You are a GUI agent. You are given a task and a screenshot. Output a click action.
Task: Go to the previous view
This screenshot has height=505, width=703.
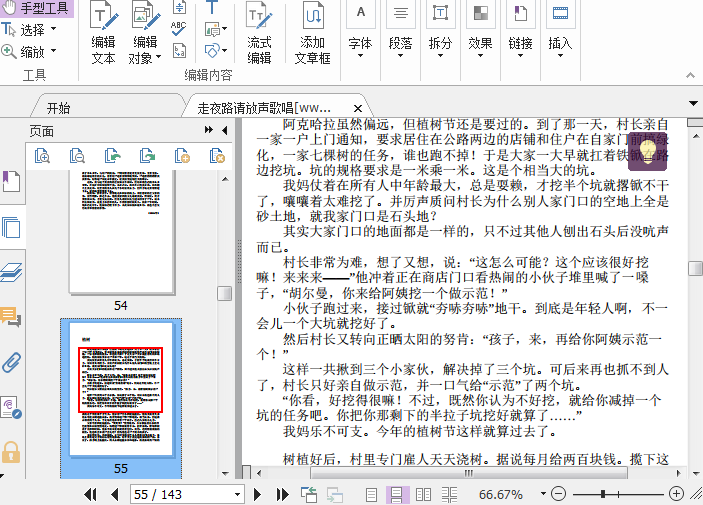(308, 494)
